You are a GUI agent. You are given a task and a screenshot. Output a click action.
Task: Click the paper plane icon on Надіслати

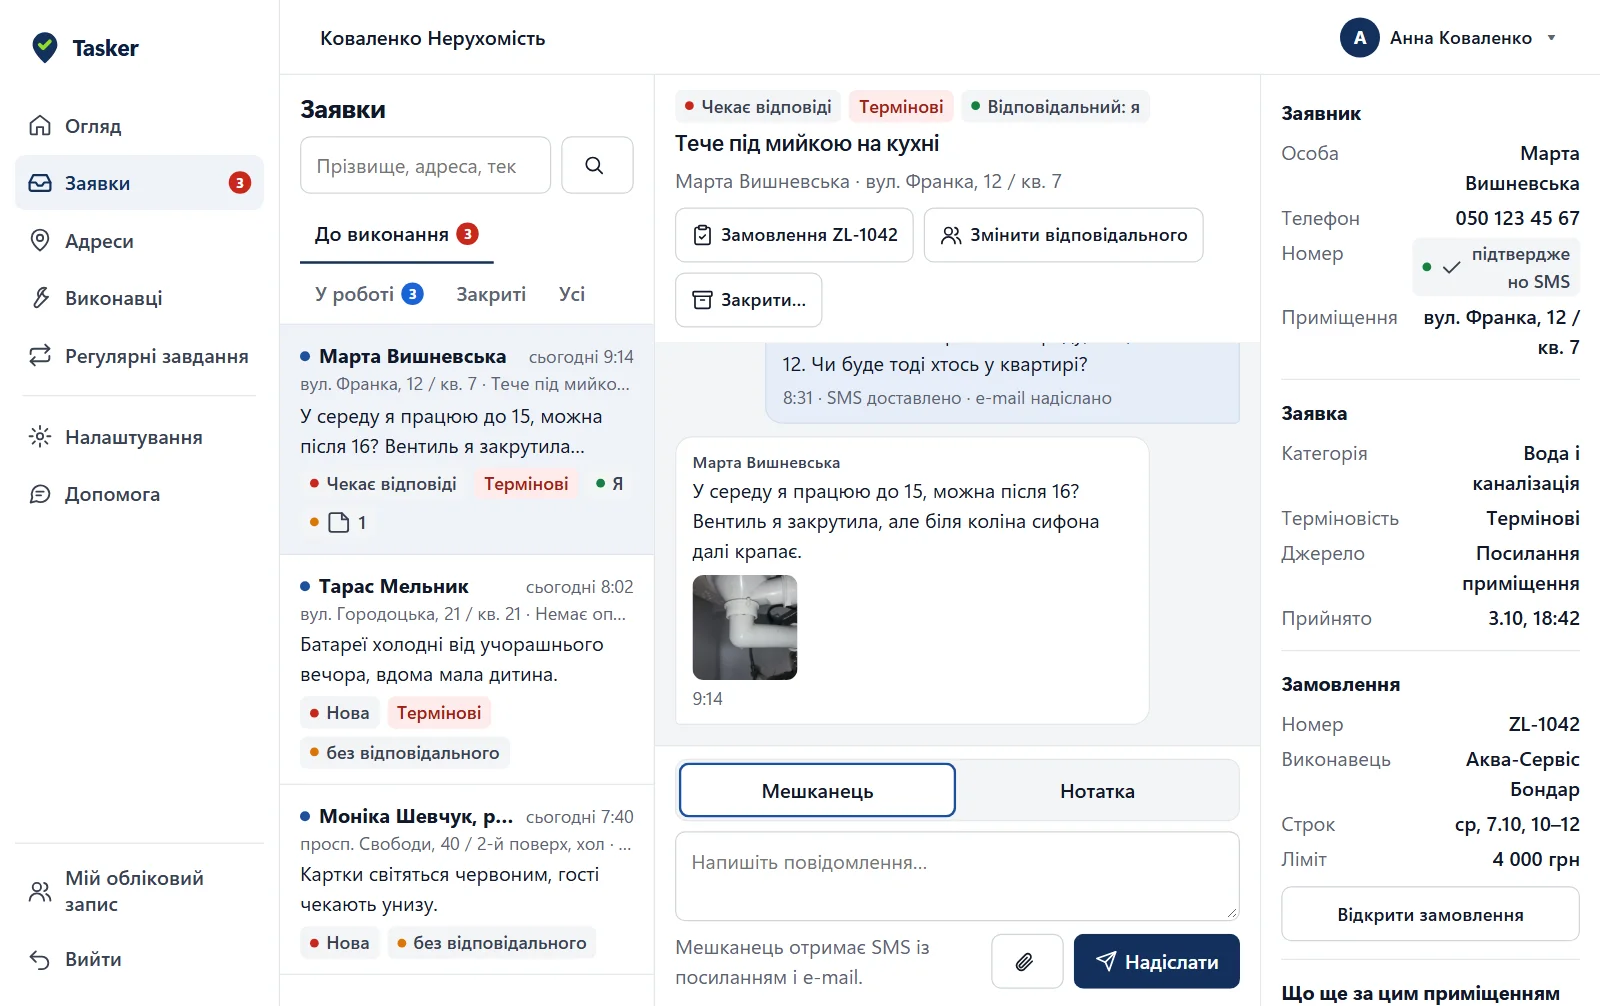pos(1106,961)
